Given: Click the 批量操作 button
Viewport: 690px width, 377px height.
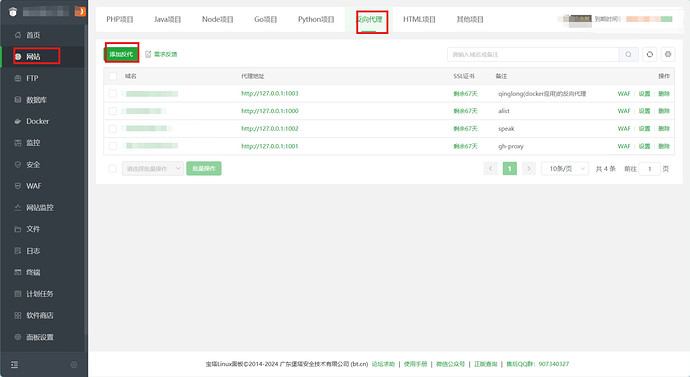Looking at the screenshot, I should click(x=204, y=168).
